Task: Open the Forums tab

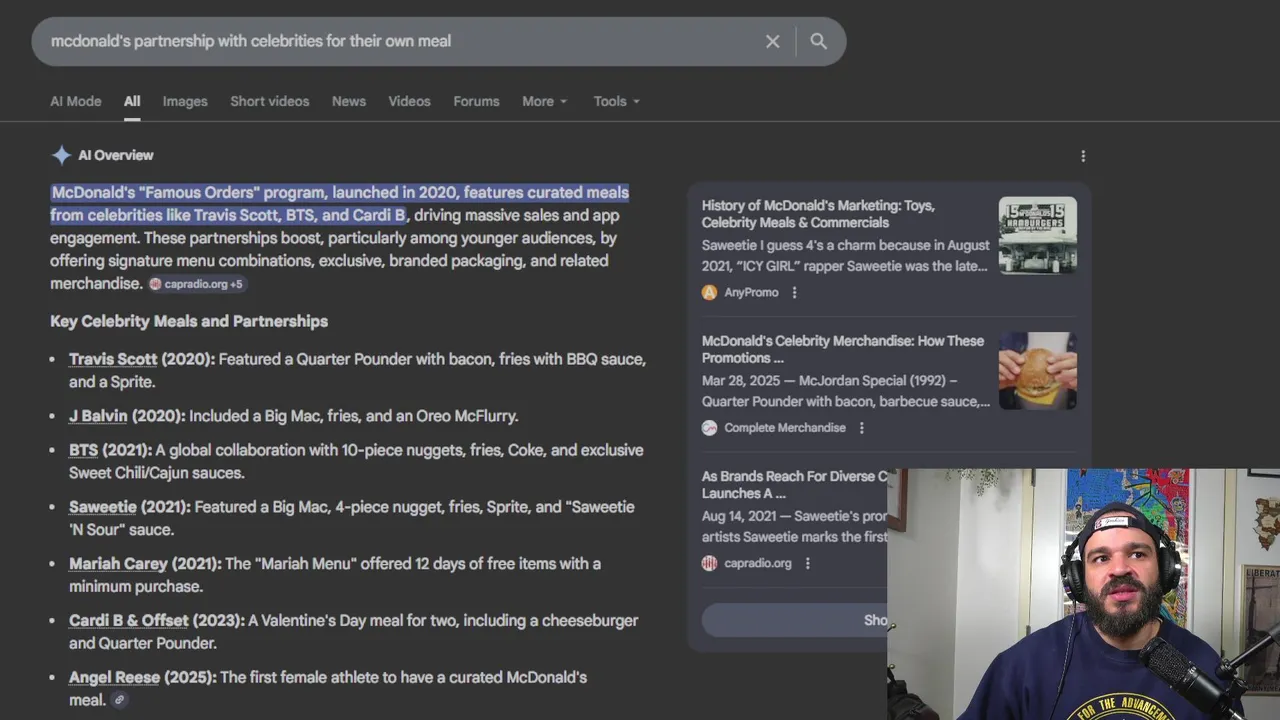Action: click(476, 101)
